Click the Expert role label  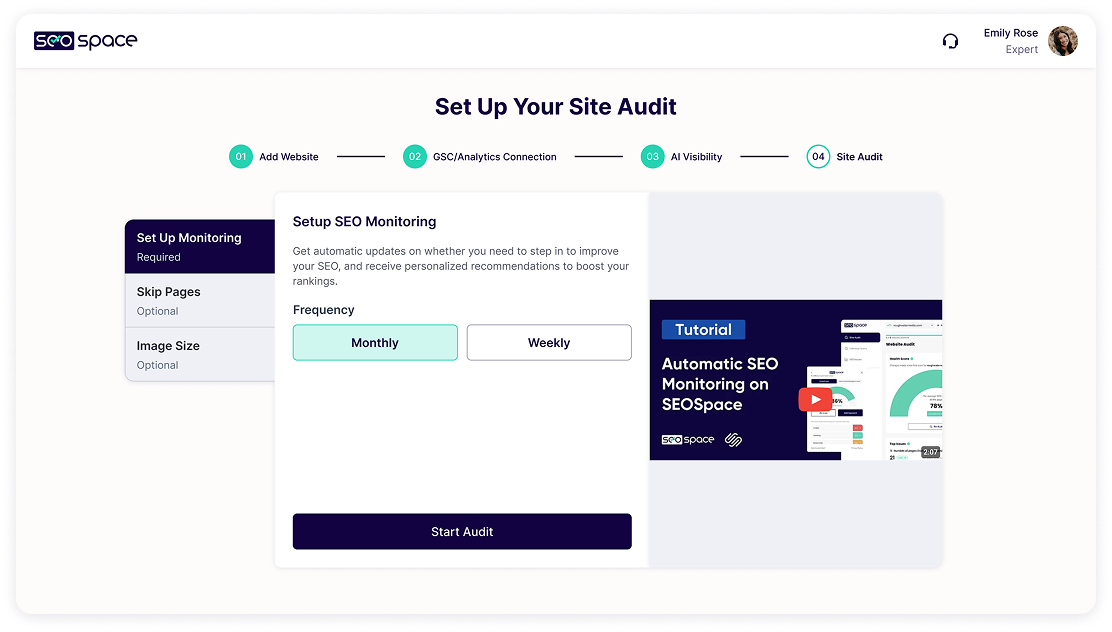[x=1021, y=50]
